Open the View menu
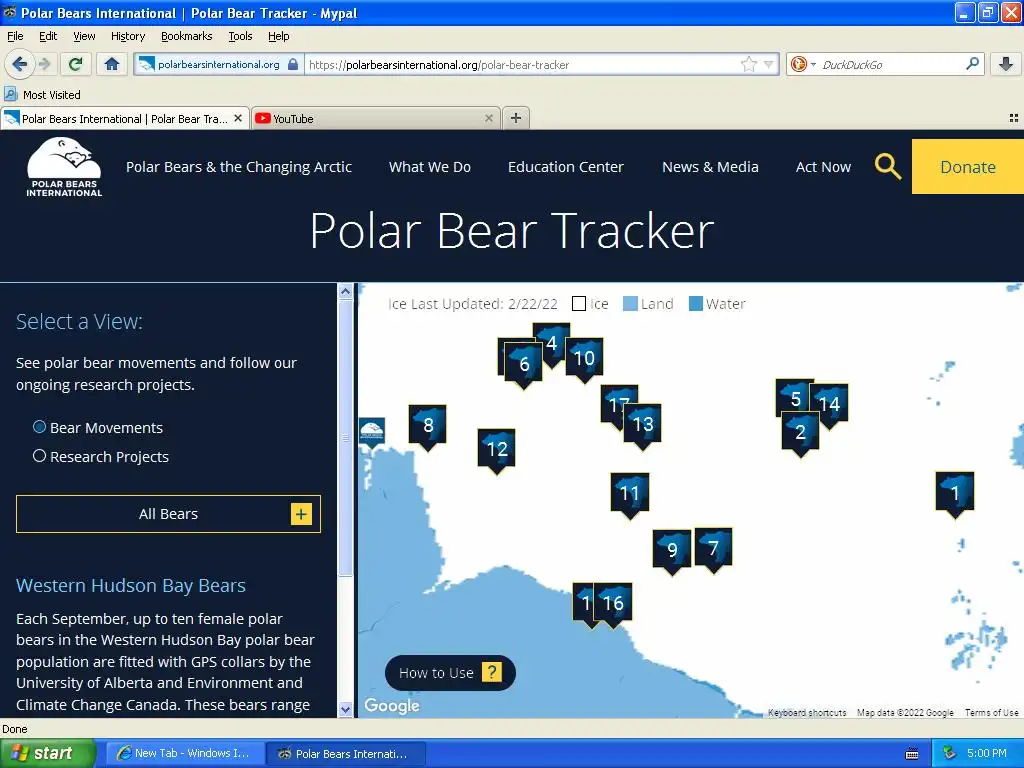The height and width of the screenshot is (768, 1024). (x=84, y=36)
